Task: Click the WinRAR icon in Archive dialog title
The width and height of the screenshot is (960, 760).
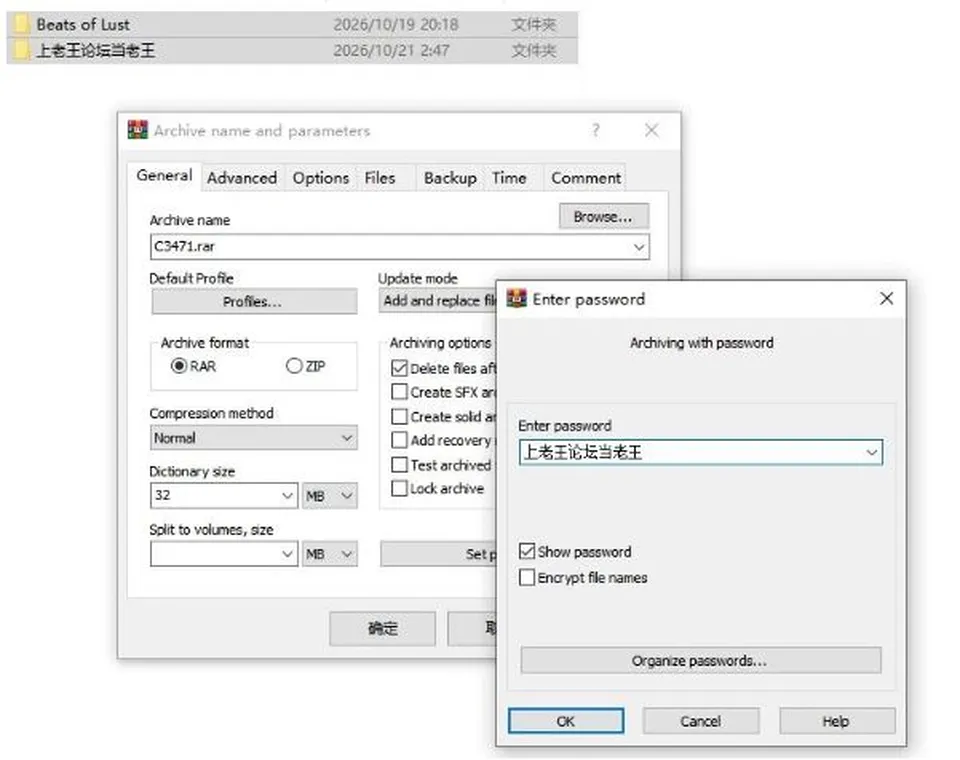Action: tap(138, 130)
